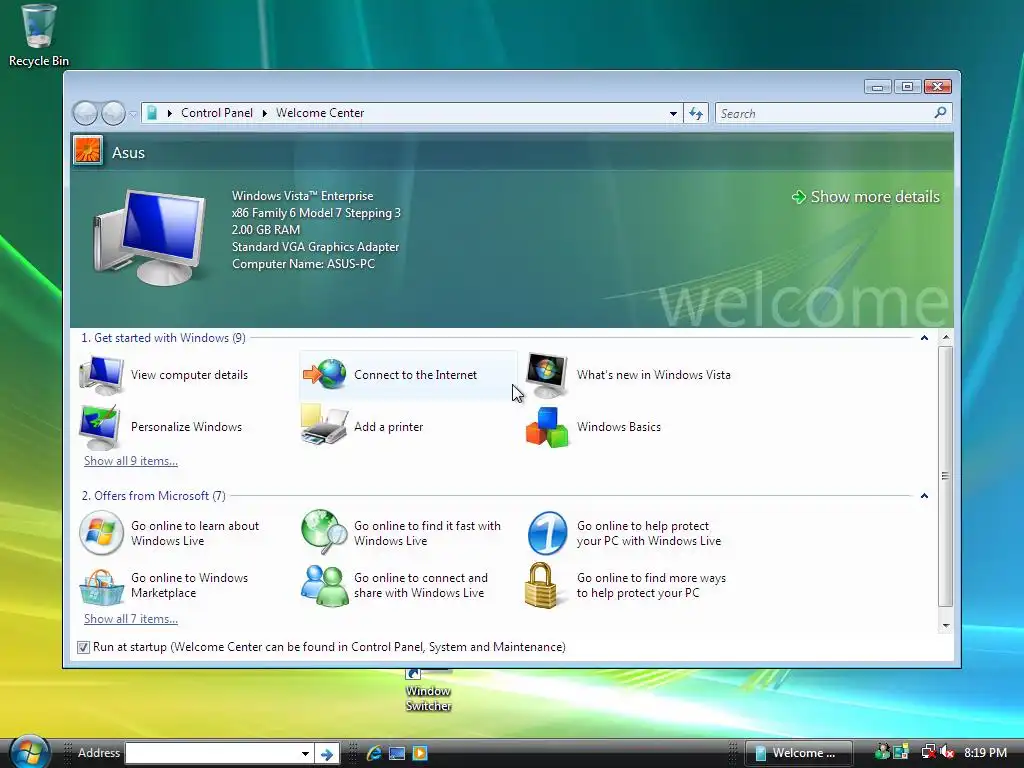This screenshot has height=768, width=1024.
Task: Click the Welcome taskbar button
Action: click(x=798, y=753)
